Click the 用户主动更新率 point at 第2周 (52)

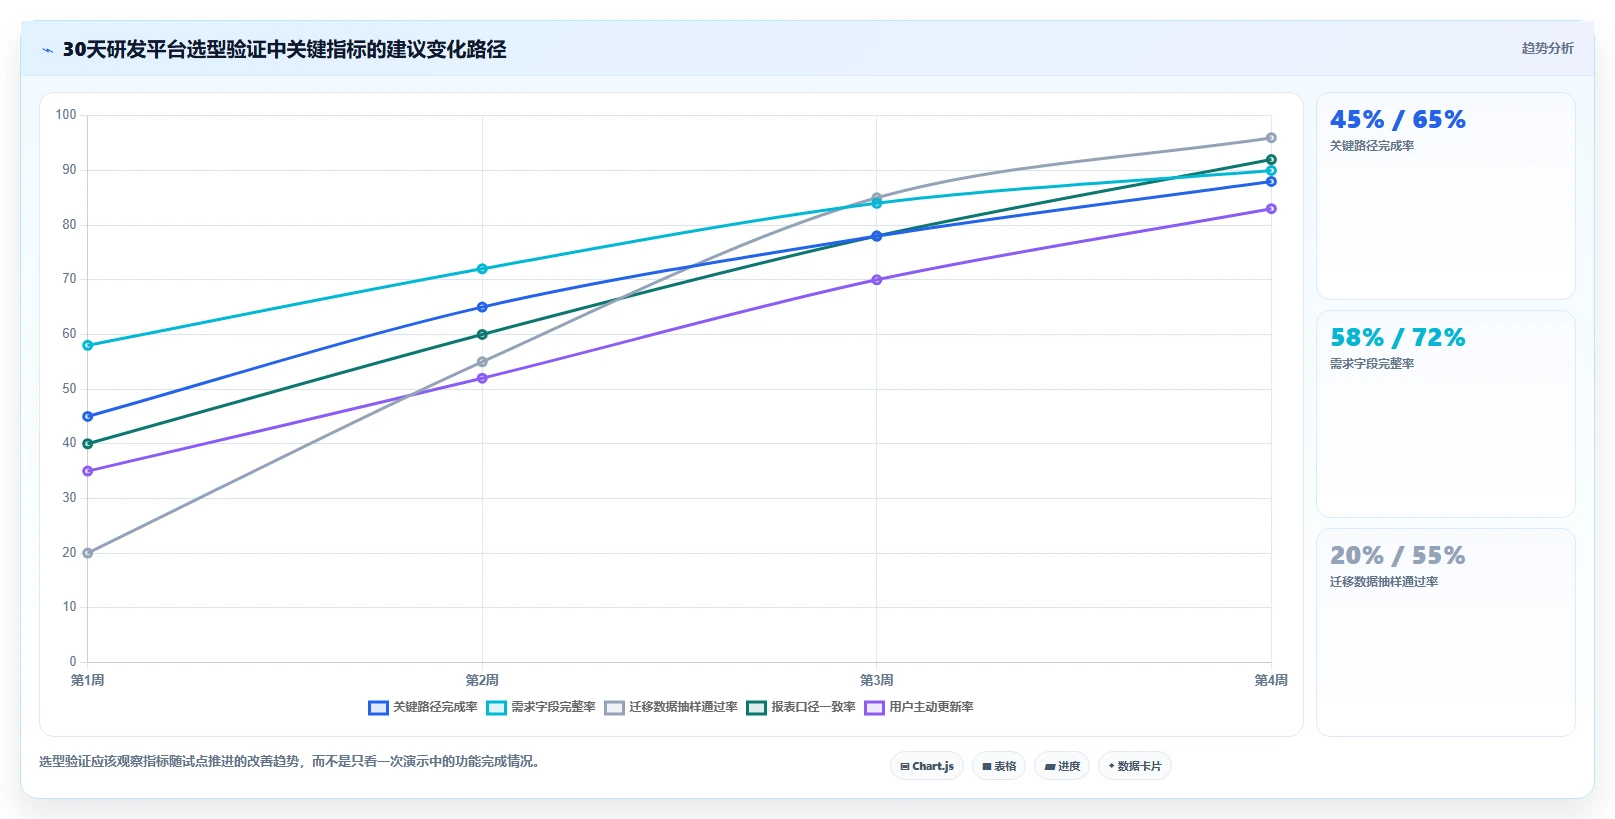(x=482, y=378)
